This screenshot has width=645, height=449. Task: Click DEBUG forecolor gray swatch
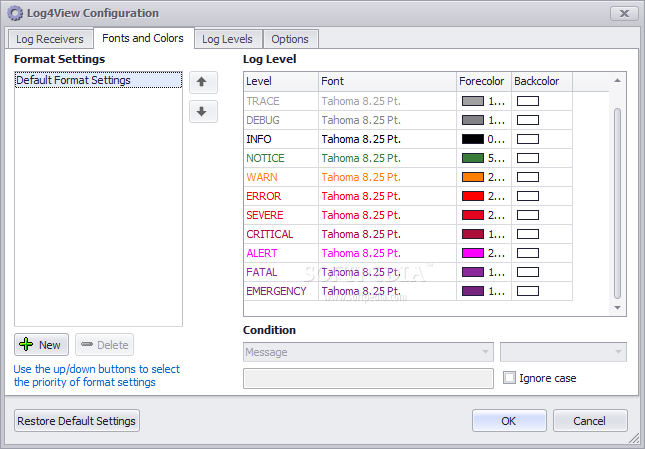click(x=473, y=120)
